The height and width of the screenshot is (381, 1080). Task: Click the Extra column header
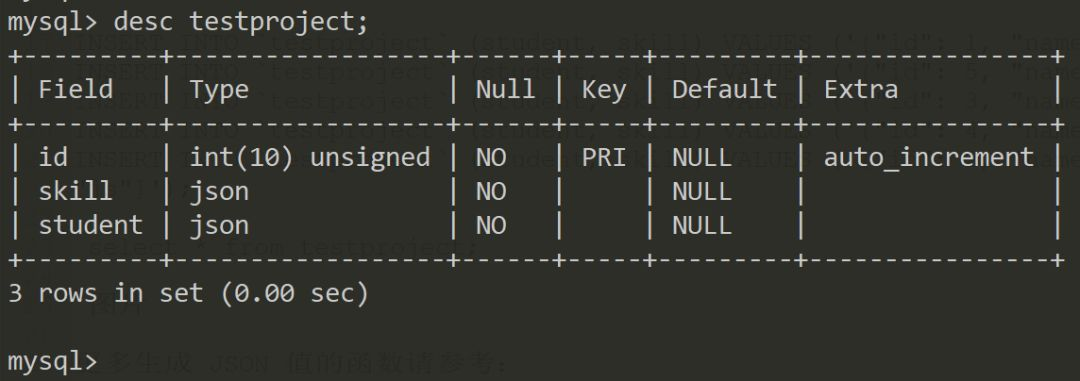click(861, 90)
